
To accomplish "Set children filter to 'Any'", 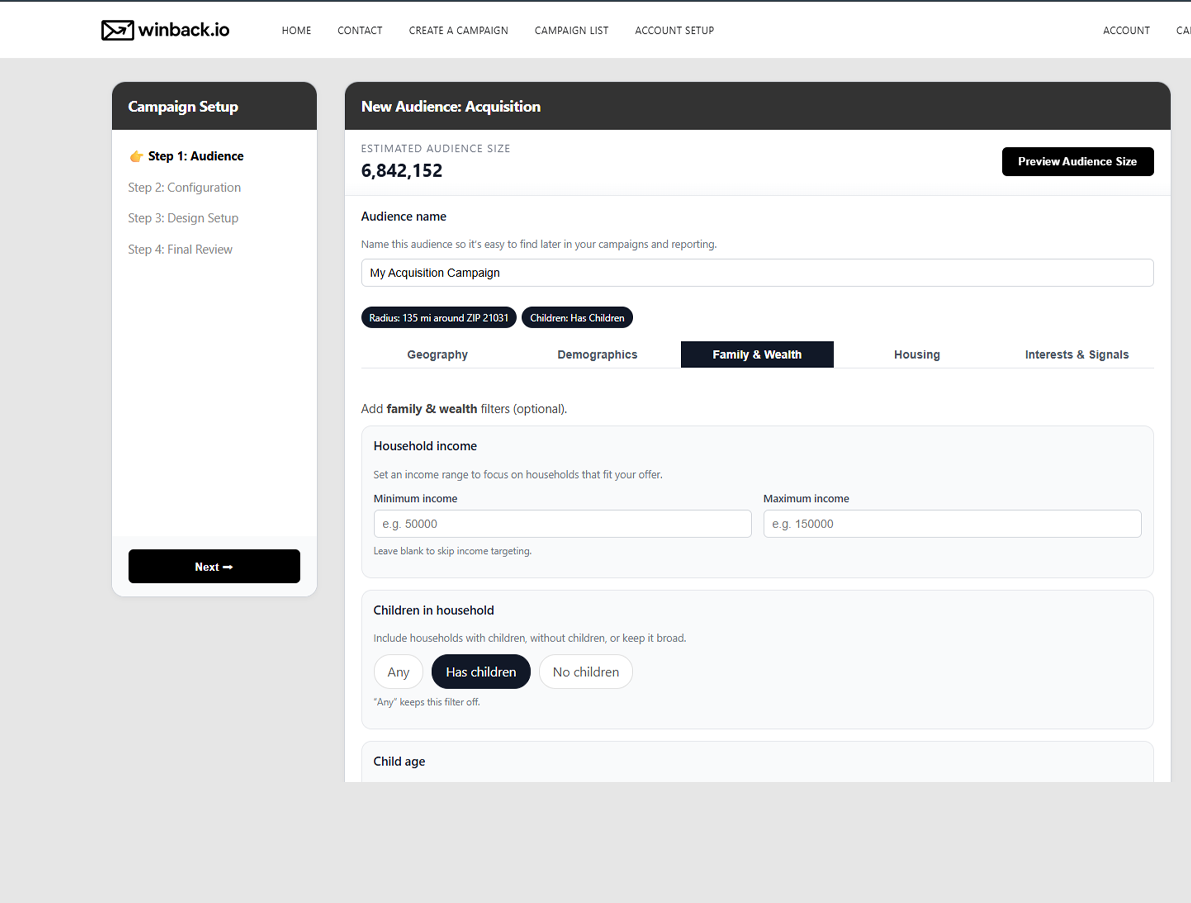I will [398, 671].
